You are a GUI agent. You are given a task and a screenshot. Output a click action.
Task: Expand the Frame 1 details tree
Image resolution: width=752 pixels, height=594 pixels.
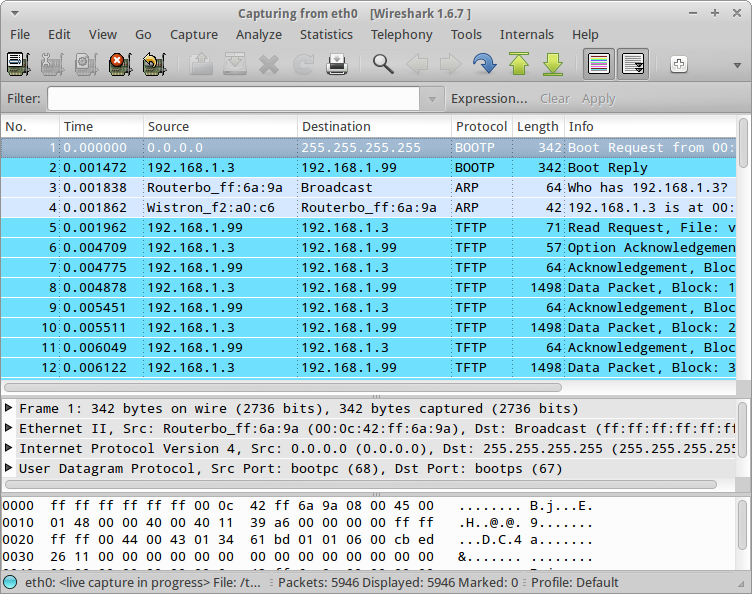tap(8, 408)
